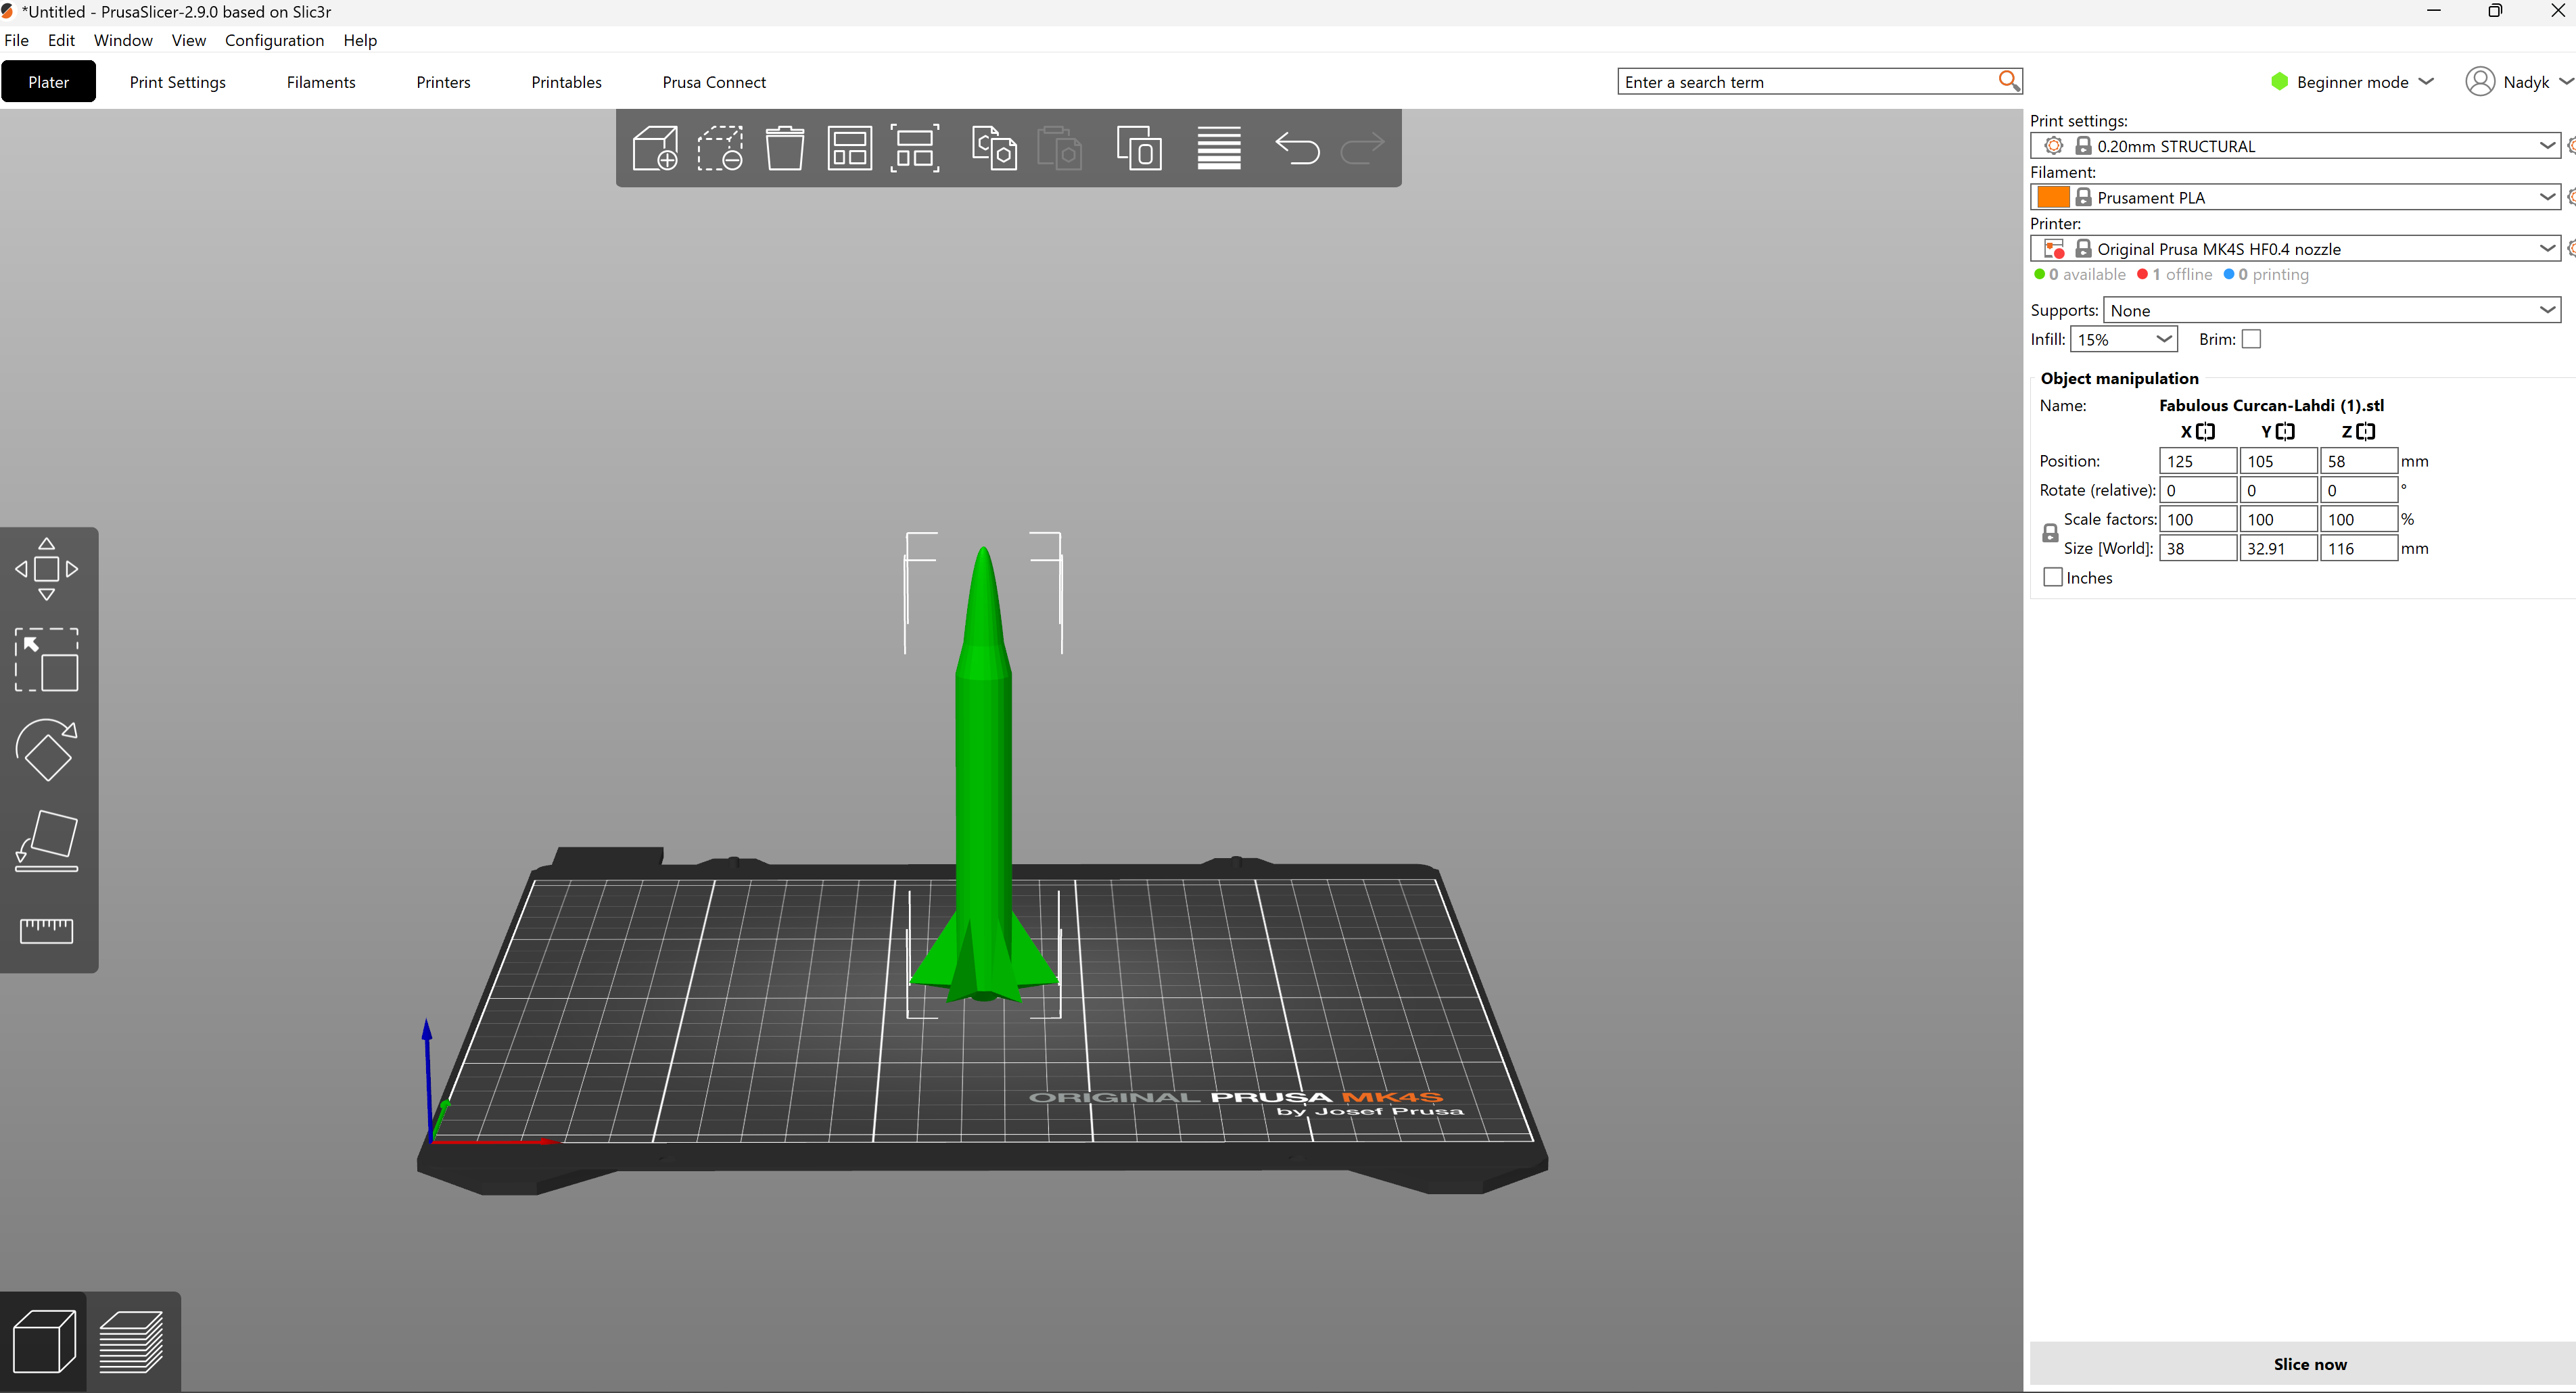Open the File menu
Screen dimensions: 2576x1393
[x=17, y=40]
